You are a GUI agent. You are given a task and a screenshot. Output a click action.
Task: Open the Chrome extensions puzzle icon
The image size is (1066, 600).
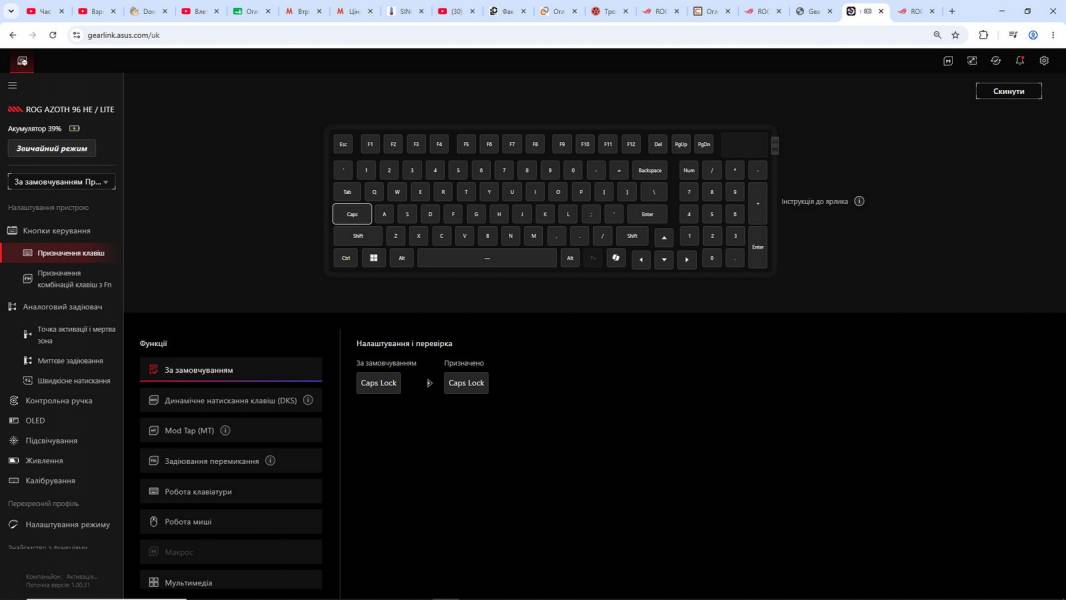983,35
